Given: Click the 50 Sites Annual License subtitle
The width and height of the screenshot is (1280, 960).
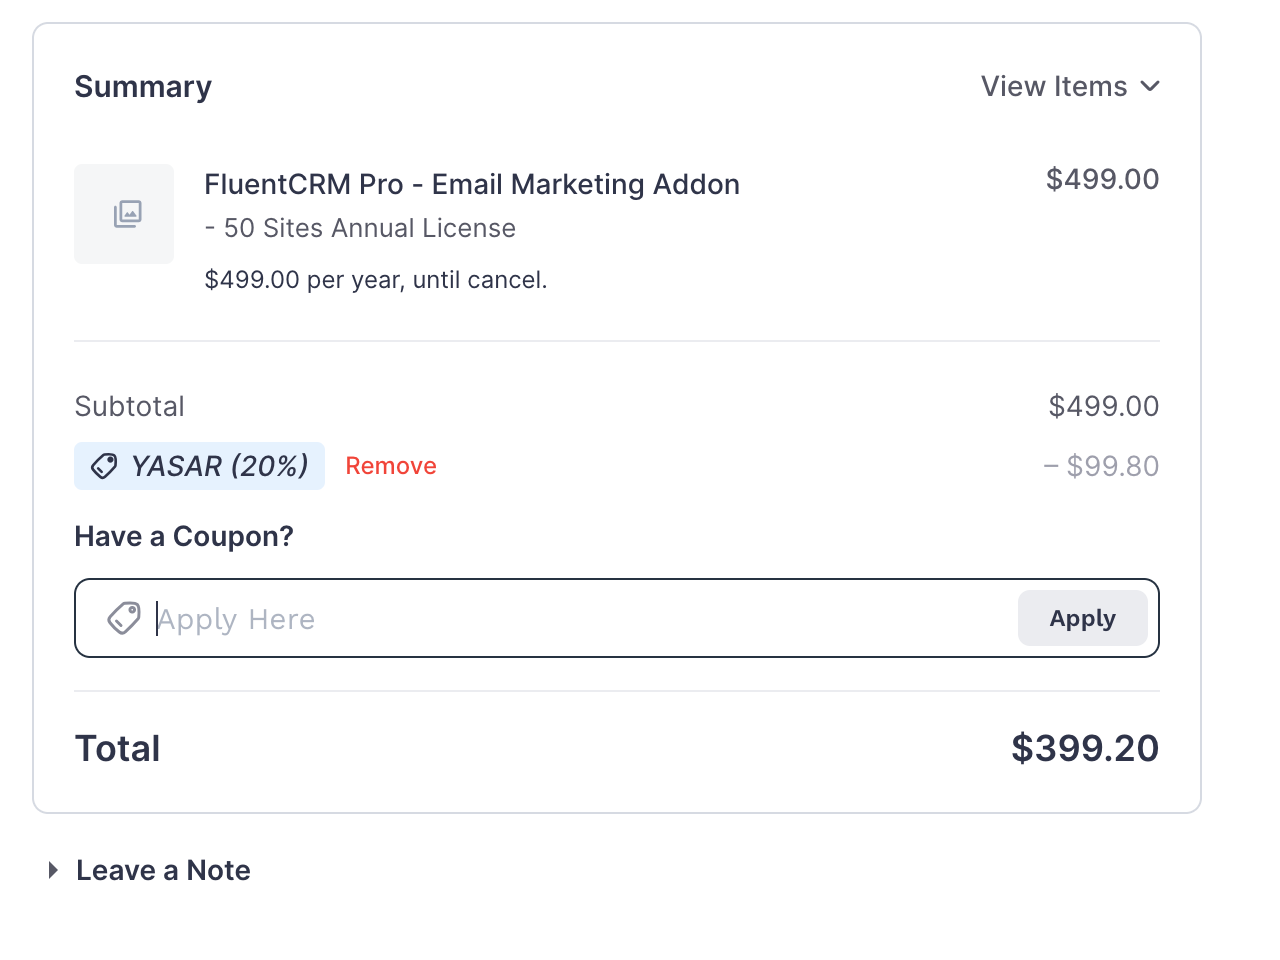Looking at the screenshot, I should [360, 228].
